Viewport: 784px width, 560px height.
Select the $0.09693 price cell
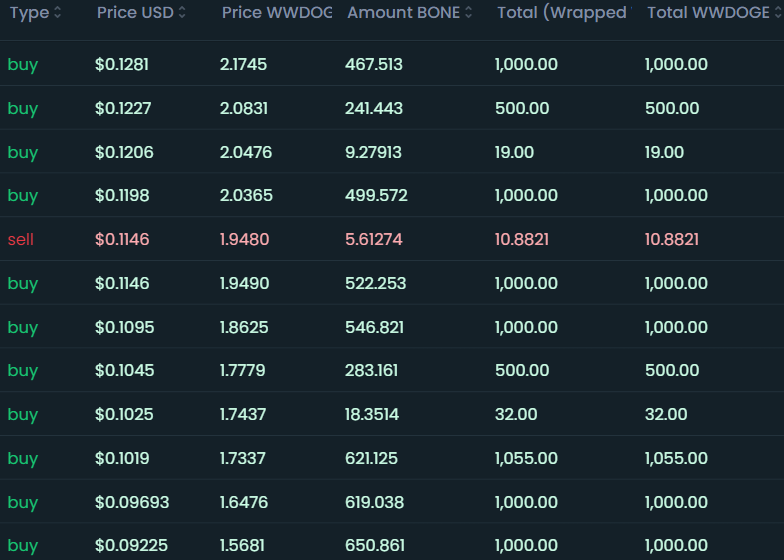132,502
